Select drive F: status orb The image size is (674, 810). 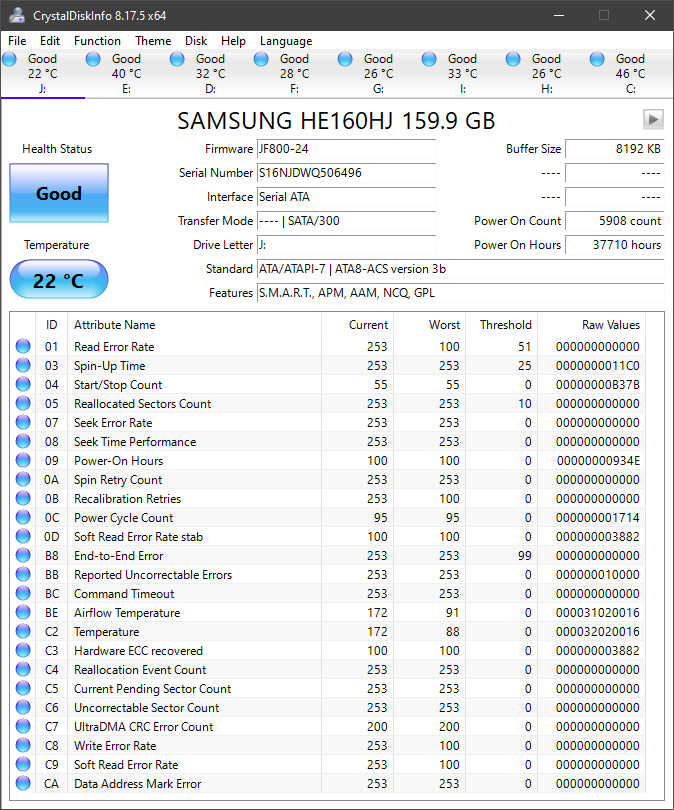261,59
